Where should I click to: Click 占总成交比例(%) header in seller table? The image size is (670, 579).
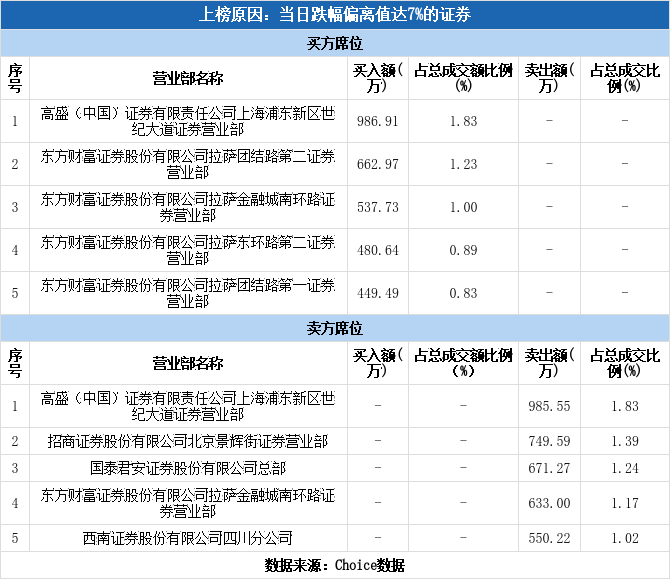(625, 363)
